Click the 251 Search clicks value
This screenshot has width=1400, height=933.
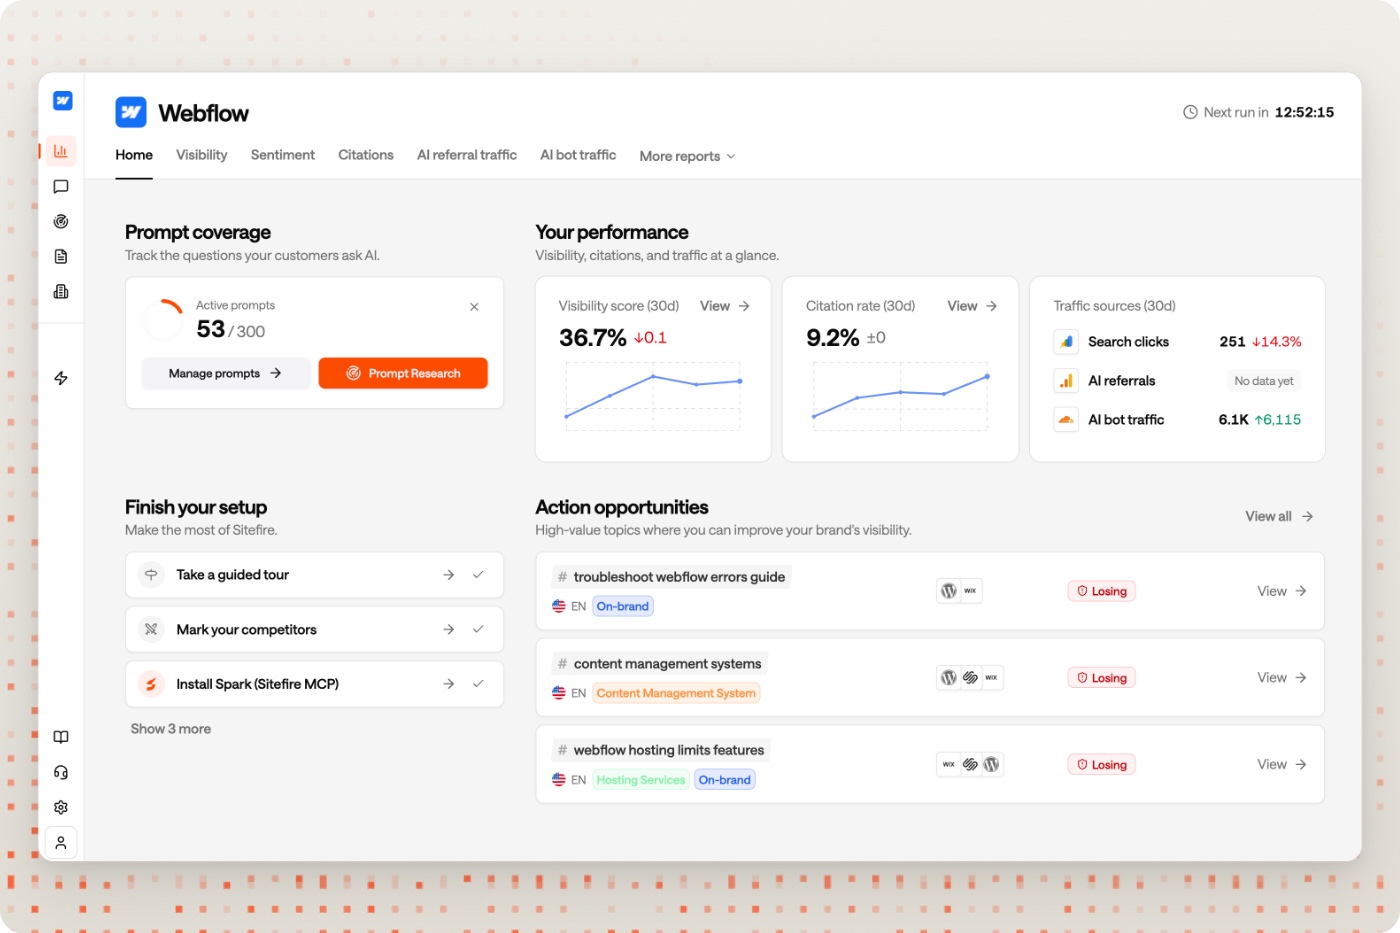(x=1232, y=342)
